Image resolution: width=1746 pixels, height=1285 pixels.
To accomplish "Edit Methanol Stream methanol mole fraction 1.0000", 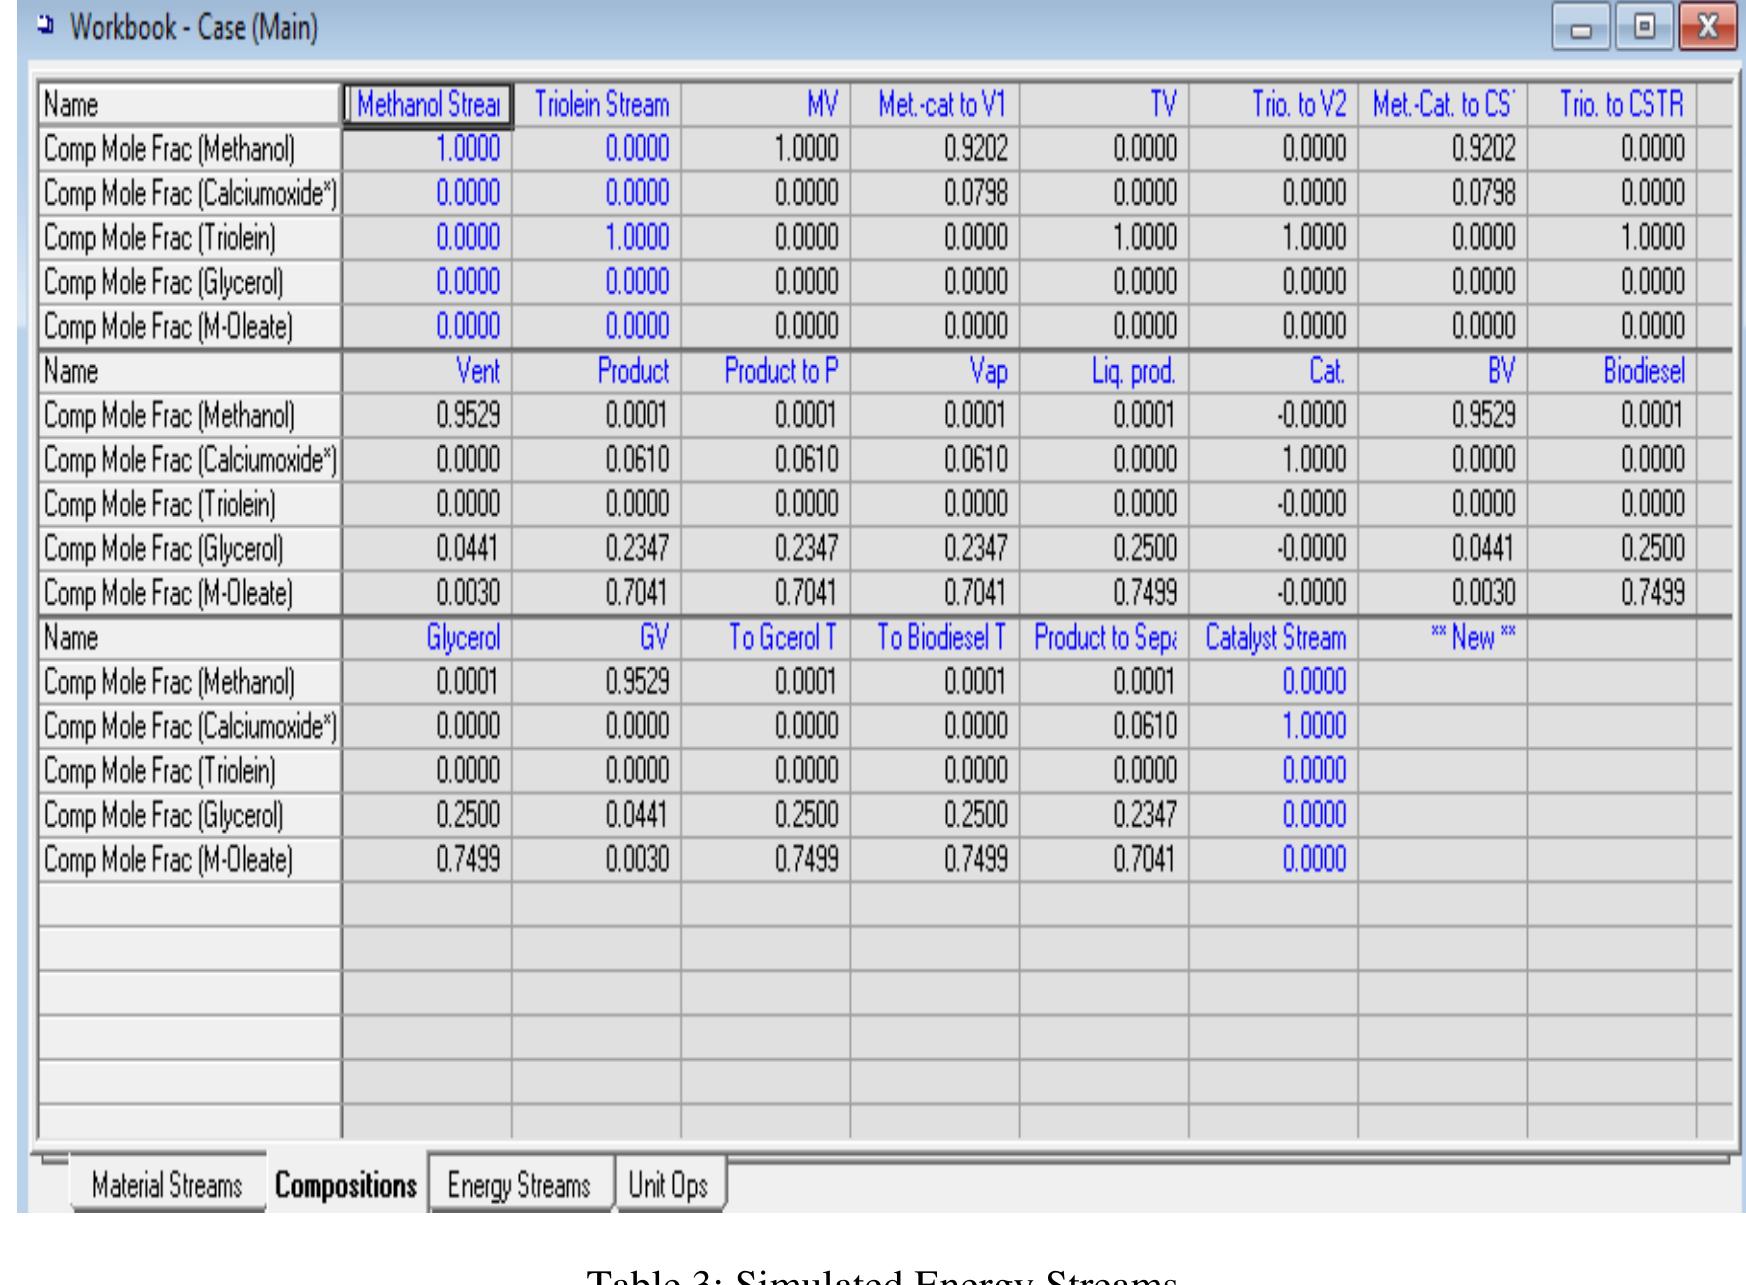I will click(428, 150).
